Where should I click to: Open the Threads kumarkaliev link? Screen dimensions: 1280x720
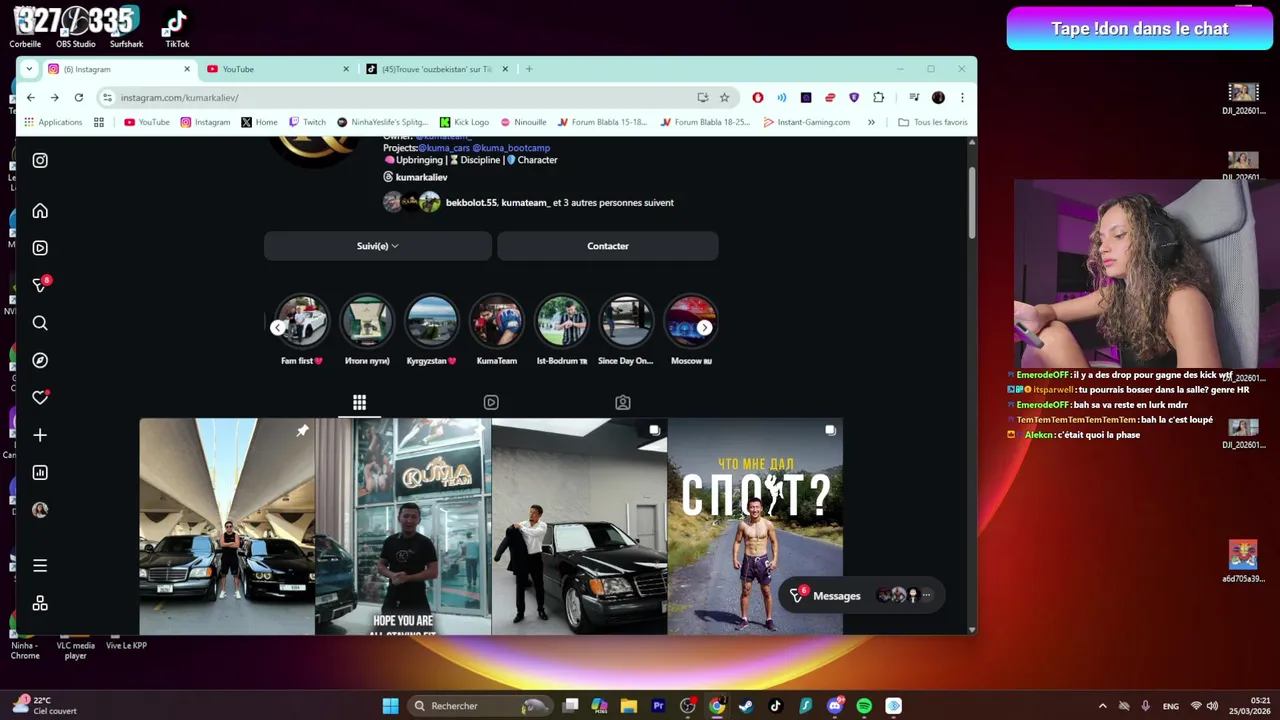tap(415, 177)
